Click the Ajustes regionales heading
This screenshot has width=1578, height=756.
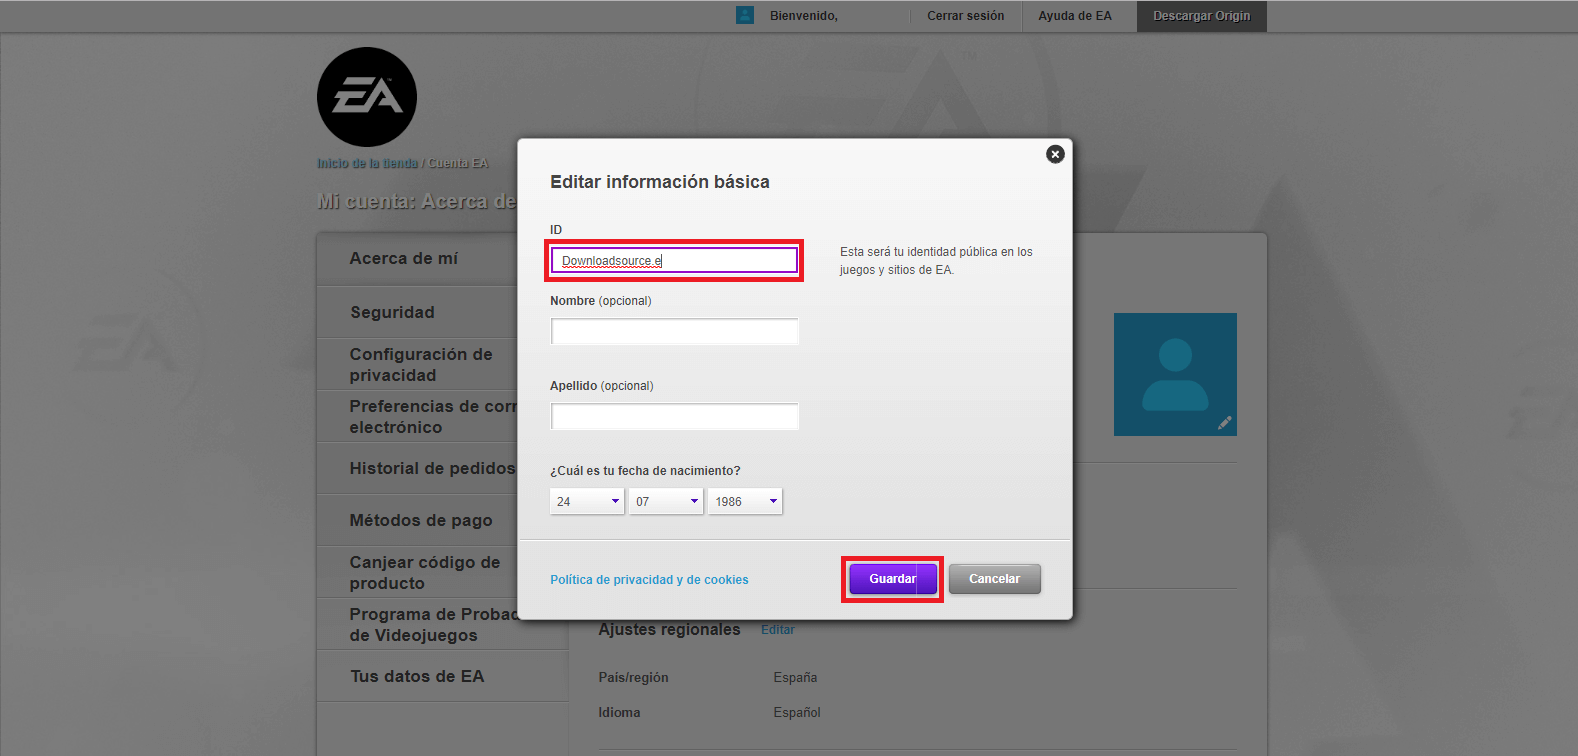pos(669,629)
